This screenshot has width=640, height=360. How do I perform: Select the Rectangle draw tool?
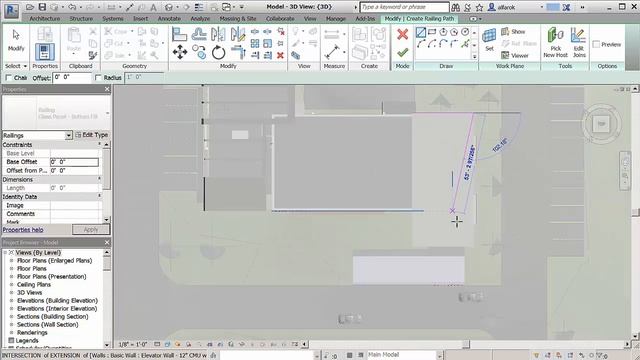(432, 32)
